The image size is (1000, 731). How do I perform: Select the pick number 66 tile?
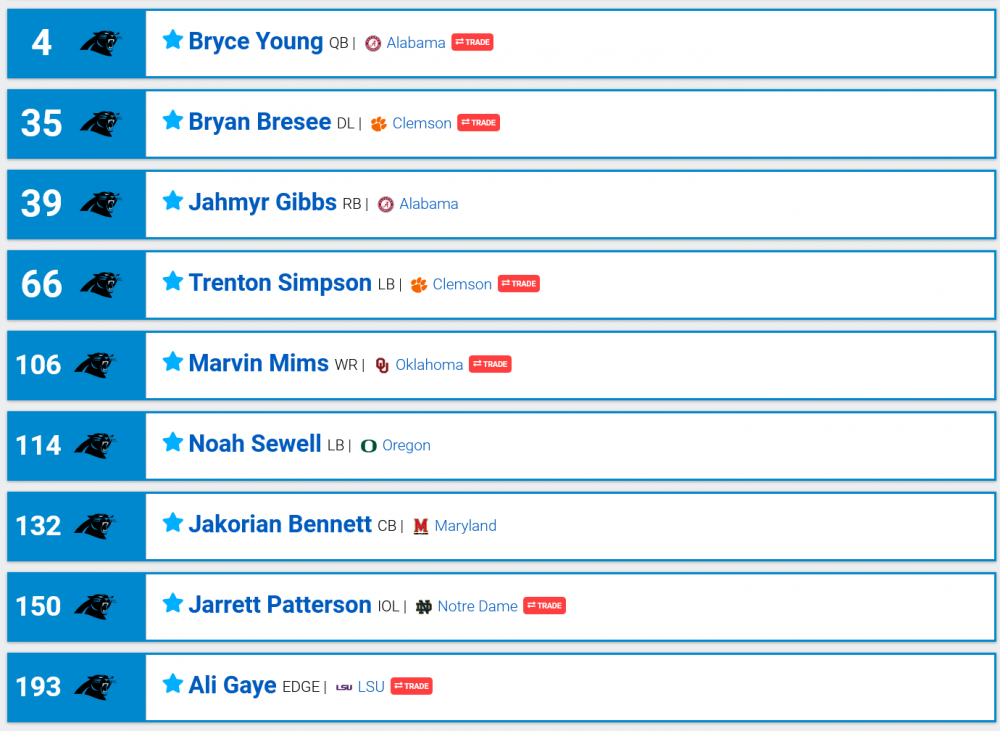(40, 284)
